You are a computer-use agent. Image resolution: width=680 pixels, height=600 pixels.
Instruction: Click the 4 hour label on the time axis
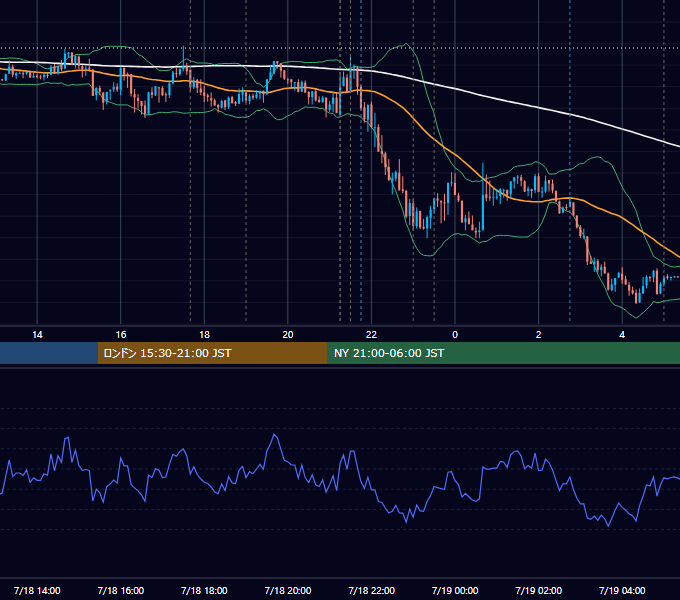(x=622, y=335)
